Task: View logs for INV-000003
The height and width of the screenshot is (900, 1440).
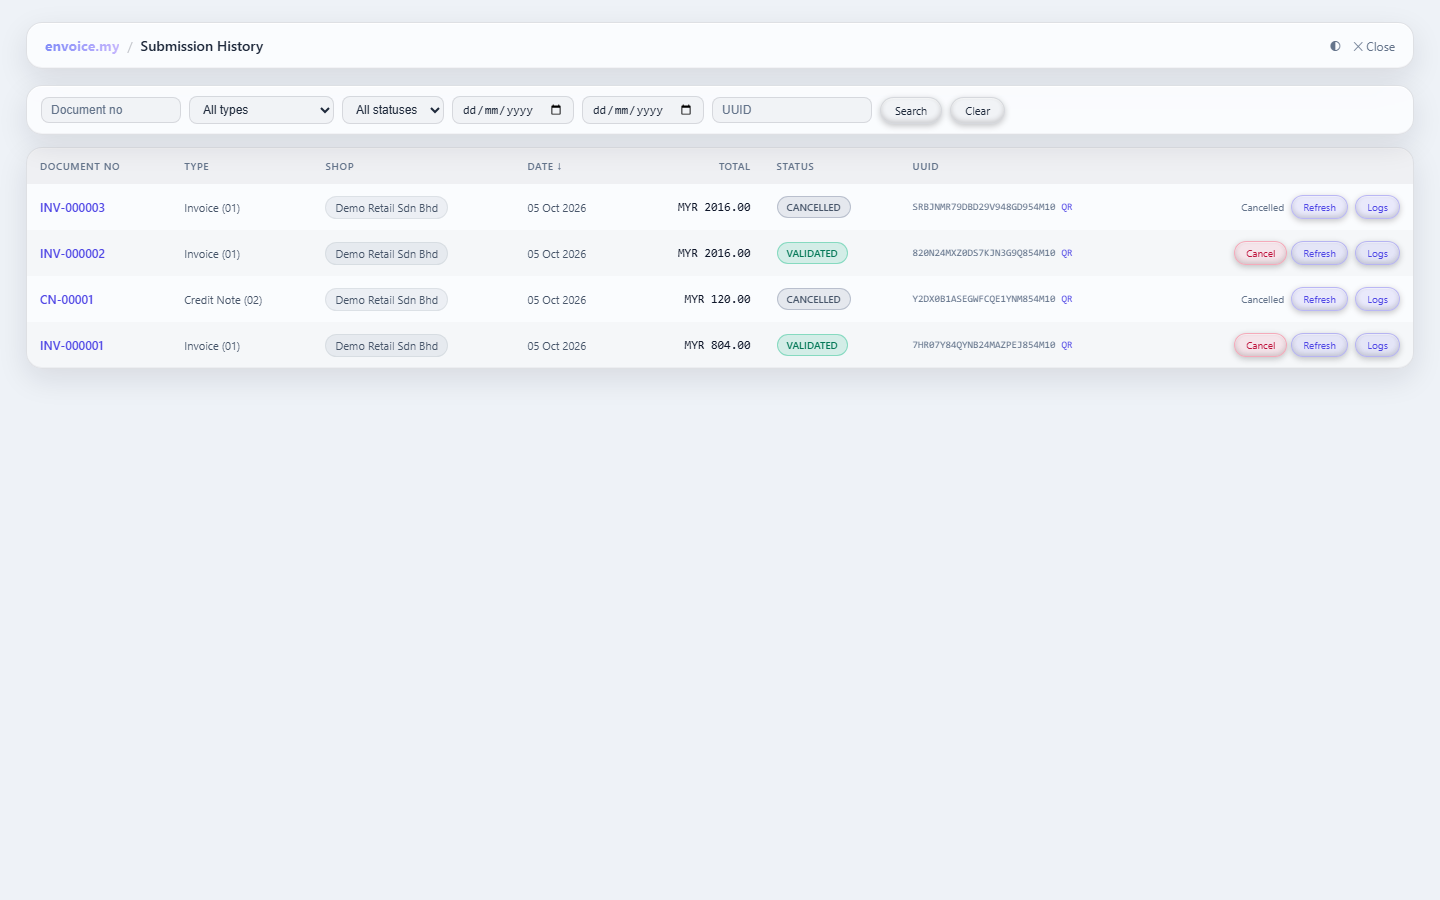Action: tap(1377, 208)
